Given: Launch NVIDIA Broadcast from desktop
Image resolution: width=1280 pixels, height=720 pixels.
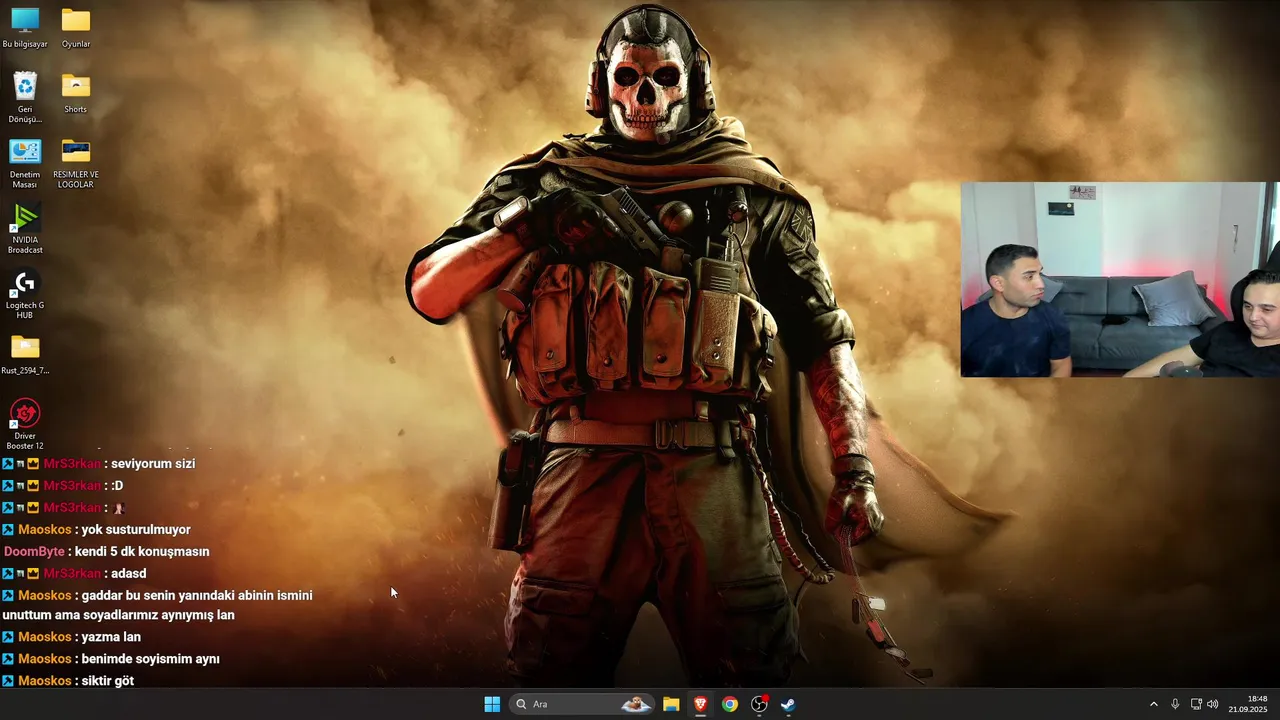Looking at the screenshot, I should tap(25, 229).
